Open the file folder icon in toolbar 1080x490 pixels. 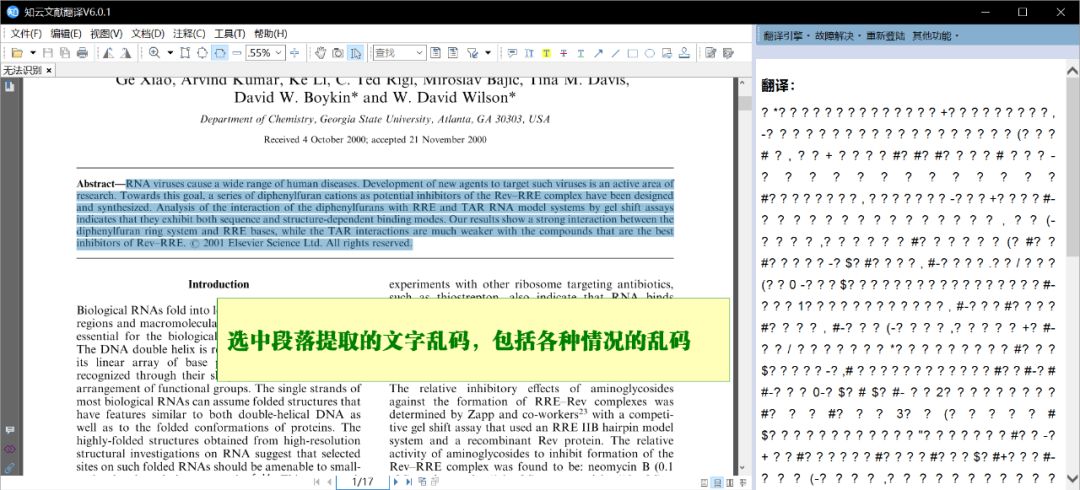[x=17, y=52]
